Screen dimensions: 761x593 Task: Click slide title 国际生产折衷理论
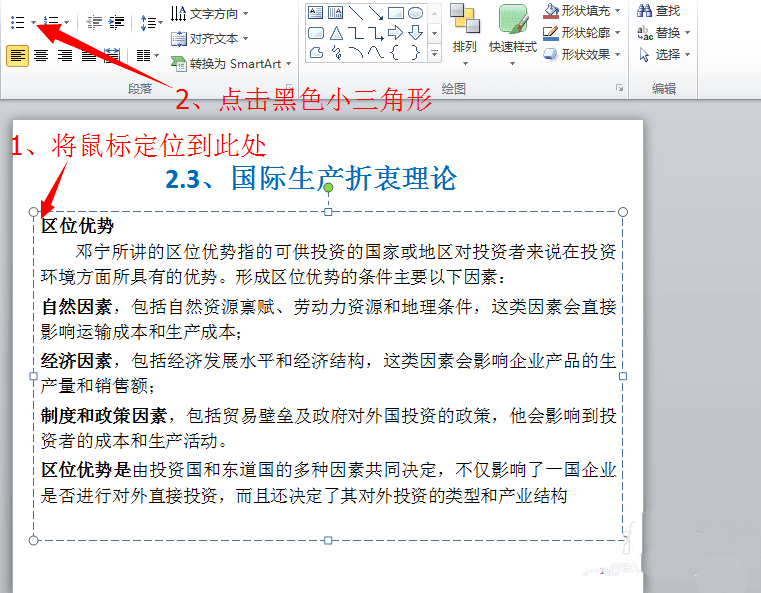pyautogui.click(x=344, y=179)
